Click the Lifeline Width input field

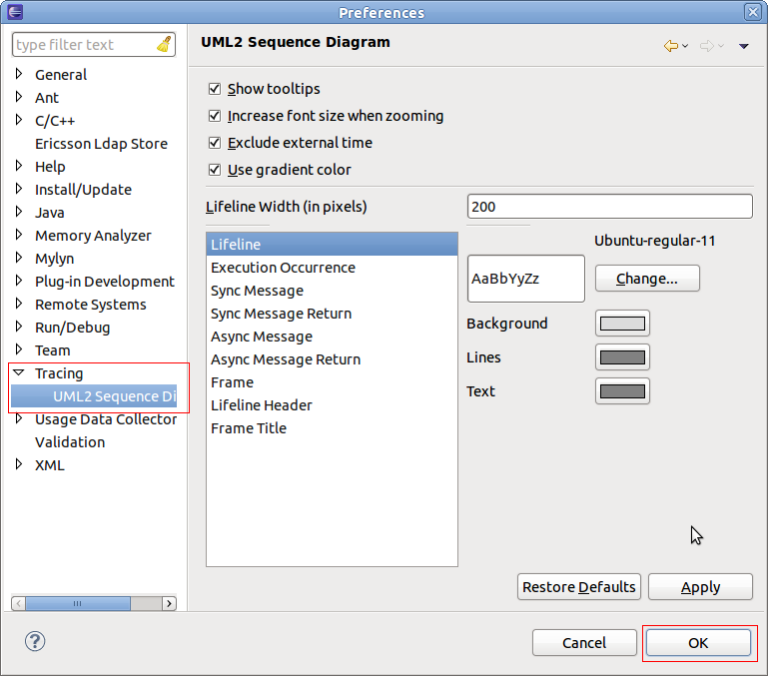point(609,207)
